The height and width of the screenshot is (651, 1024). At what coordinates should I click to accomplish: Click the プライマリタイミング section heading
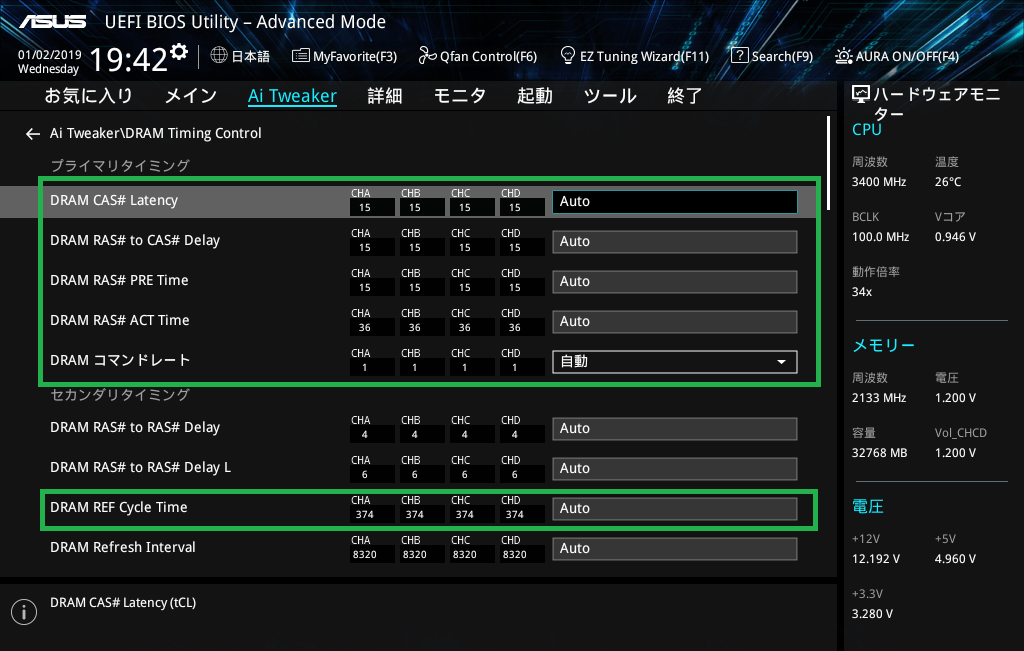coord(120,166)
